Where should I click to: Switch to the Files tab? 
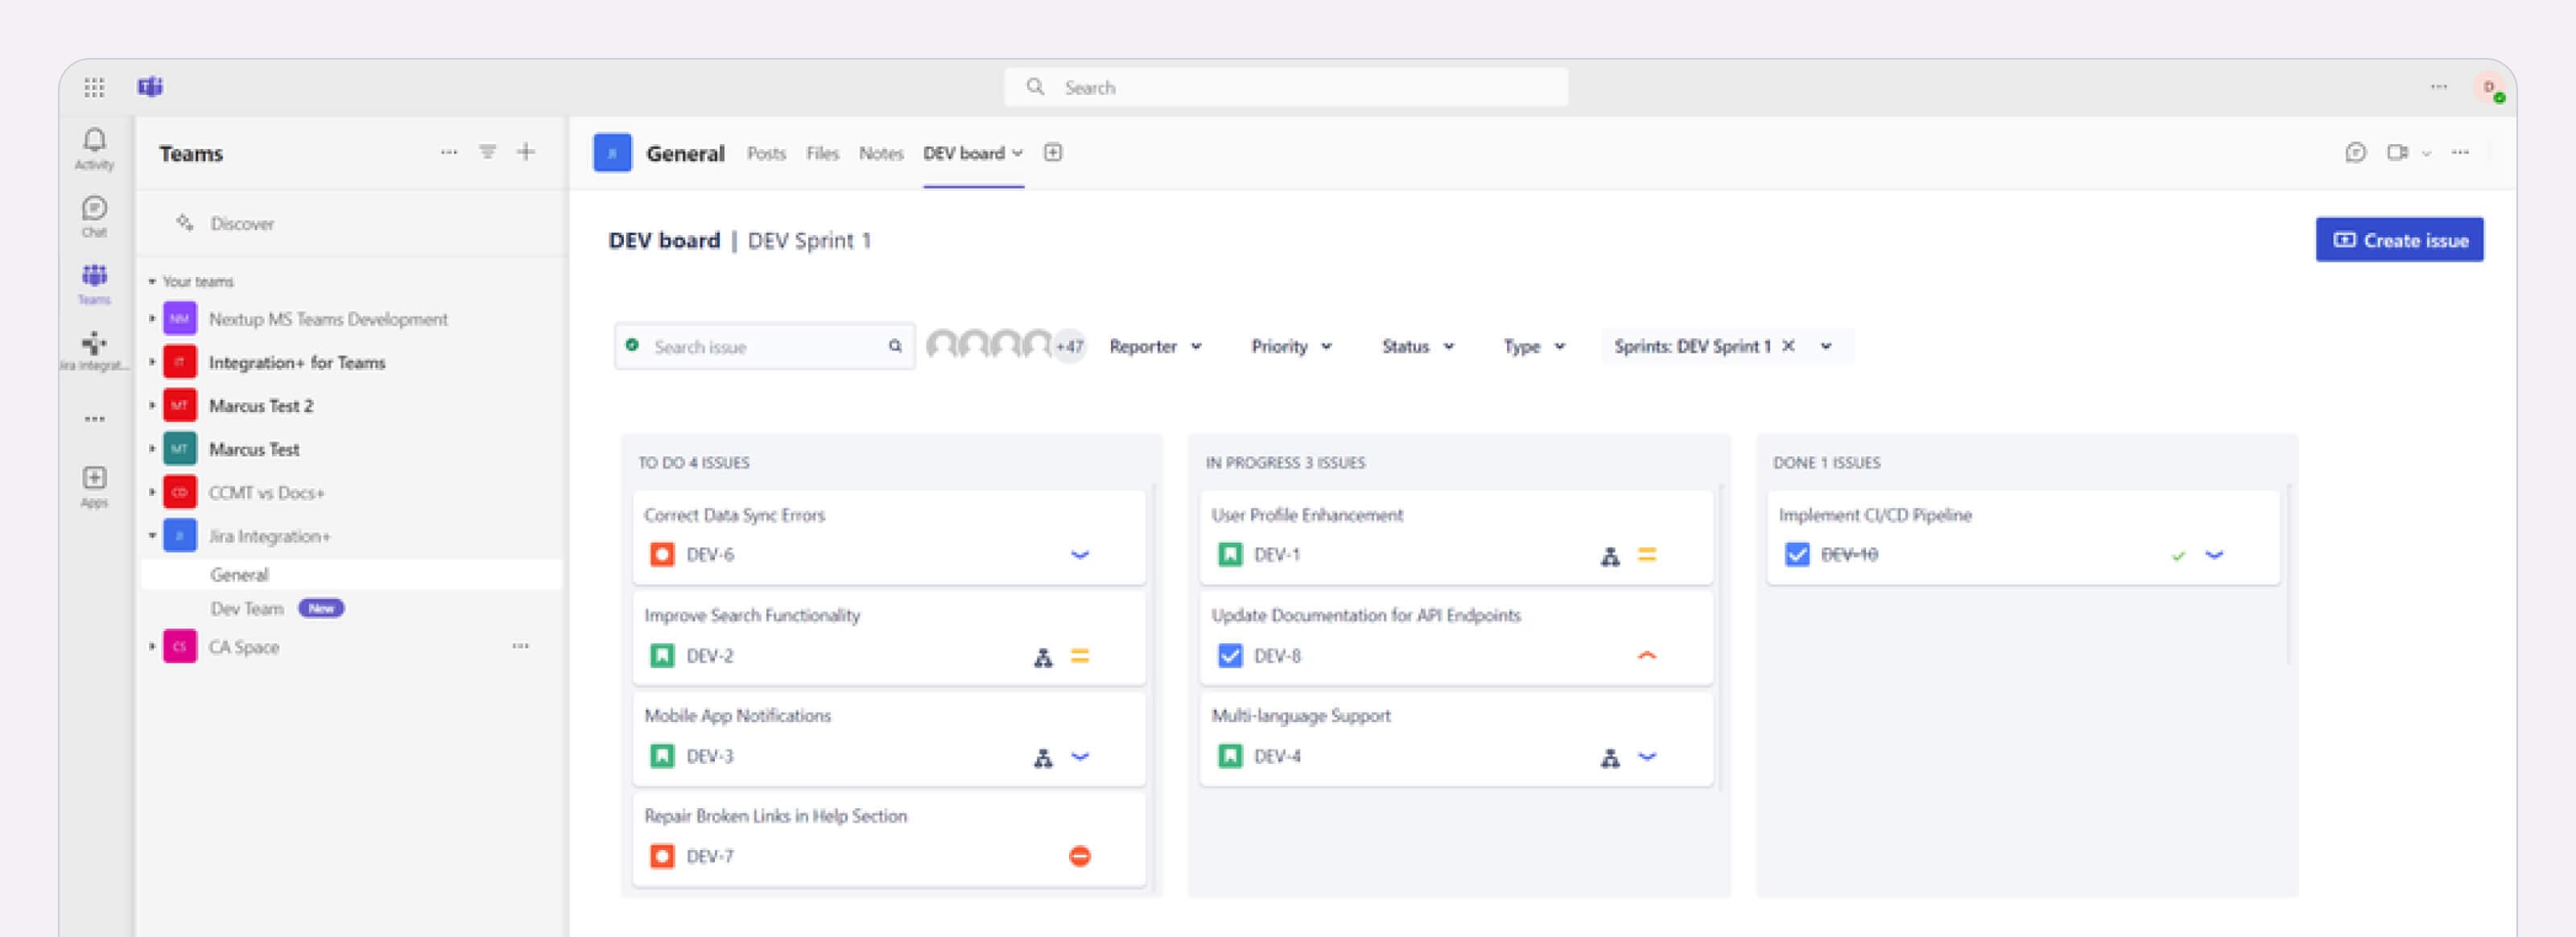(822, 153)
